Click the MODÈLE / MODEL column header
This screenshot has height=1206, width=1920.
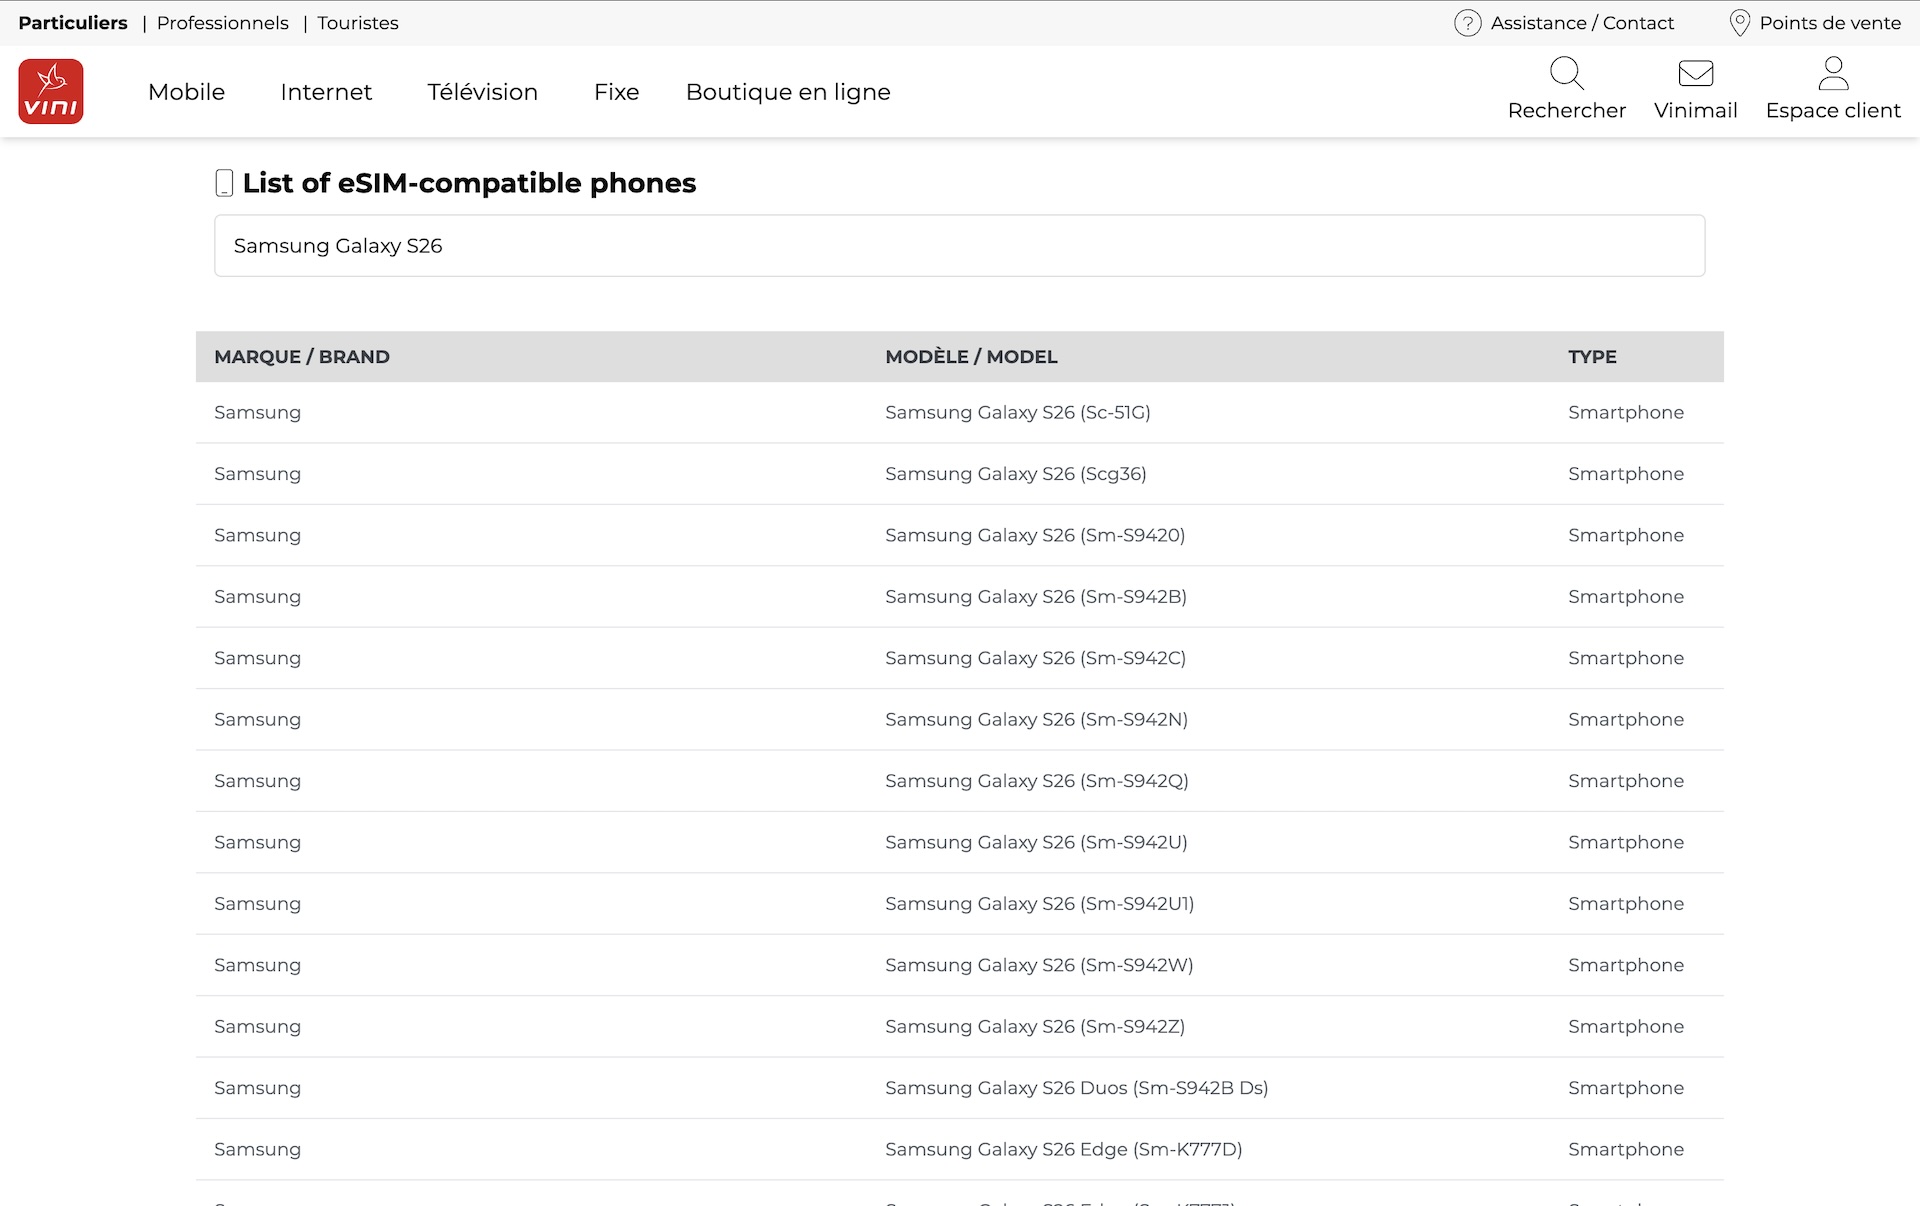click(971, 357)
